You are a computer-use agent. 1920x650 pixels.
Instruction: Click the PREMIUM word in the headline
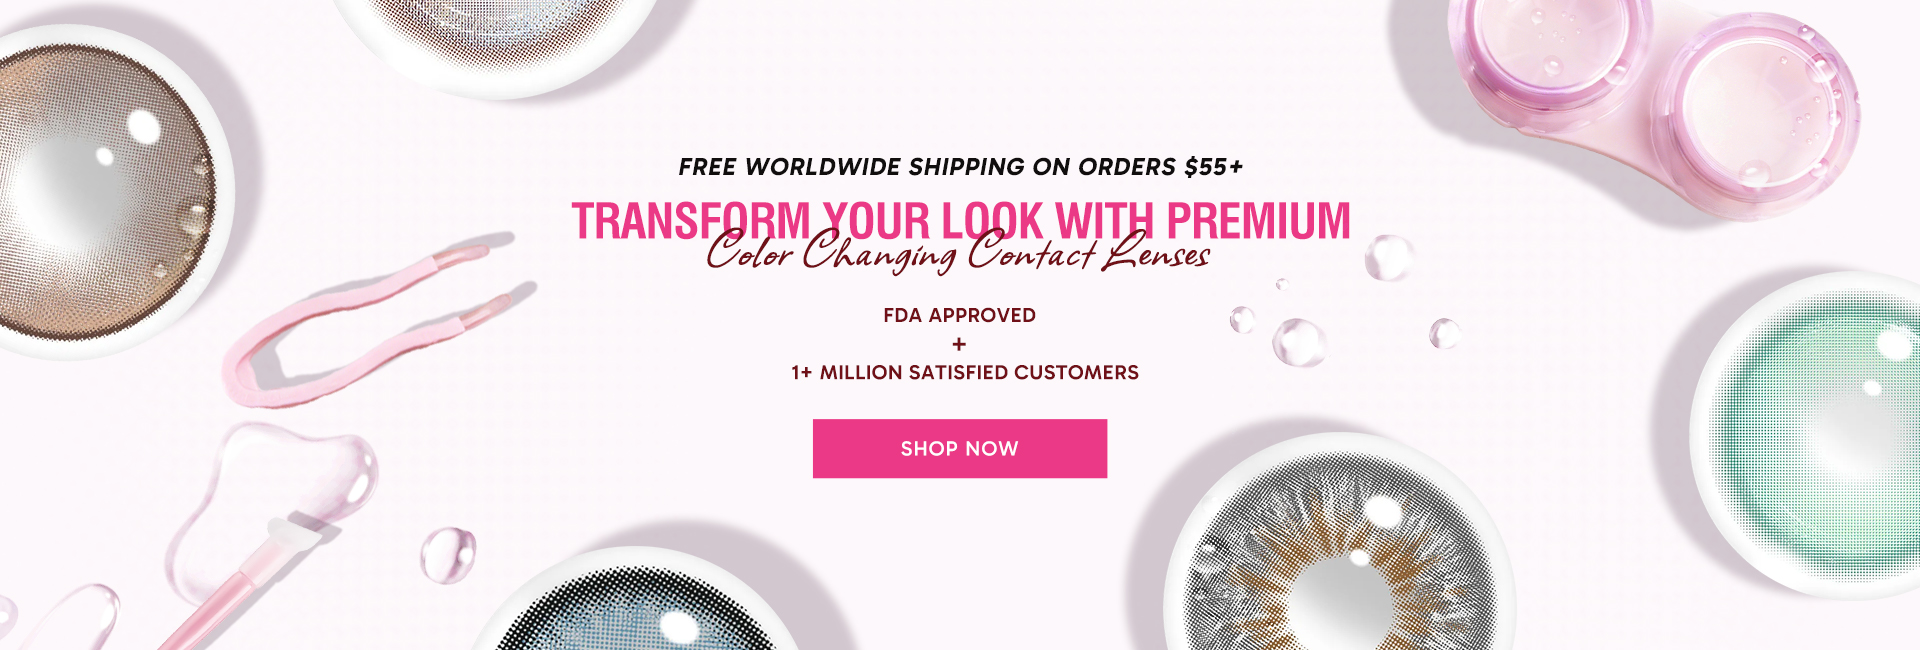tap(1258, 220)
